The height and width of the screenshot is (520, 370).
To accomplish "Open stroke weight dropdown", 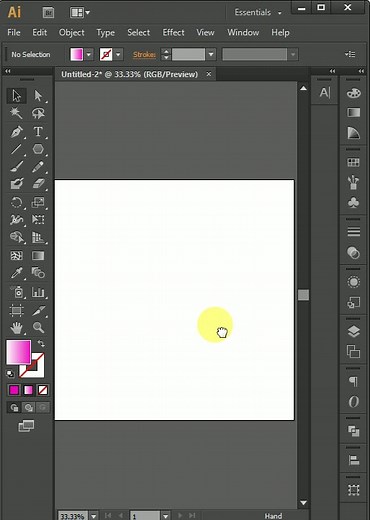I will pyautogui.click(x=211, y=54).
